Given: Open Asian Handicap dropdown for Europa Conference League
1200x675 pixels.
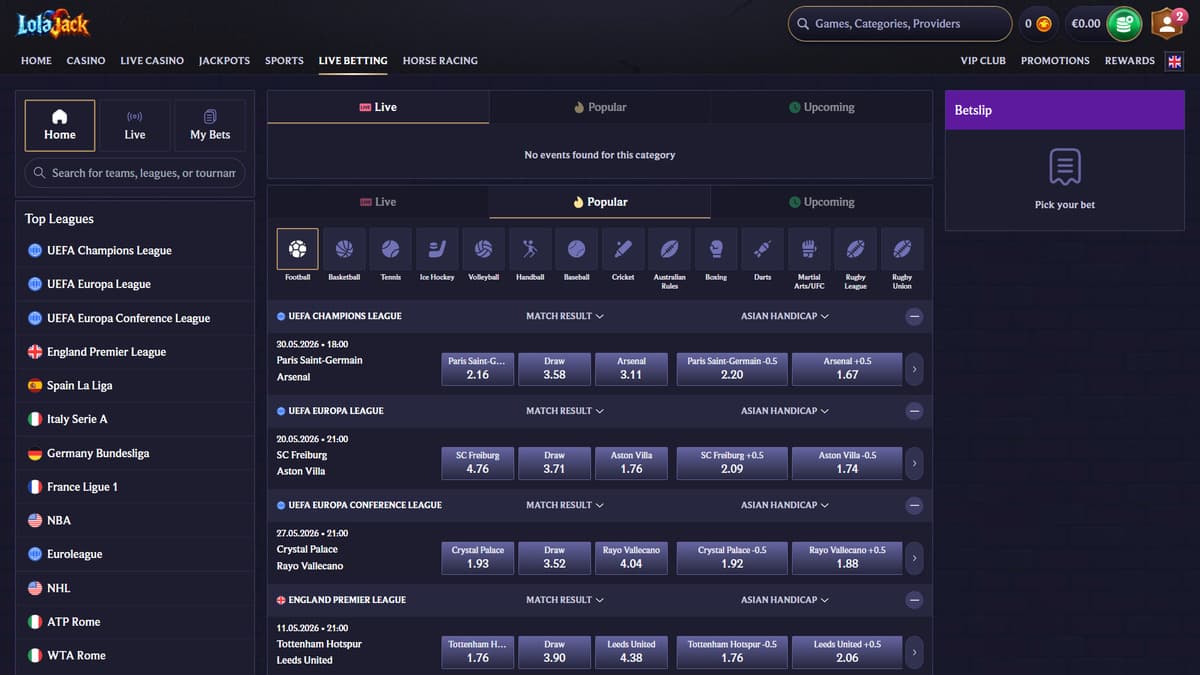Looking at the screenshot, I should point(785,505).
